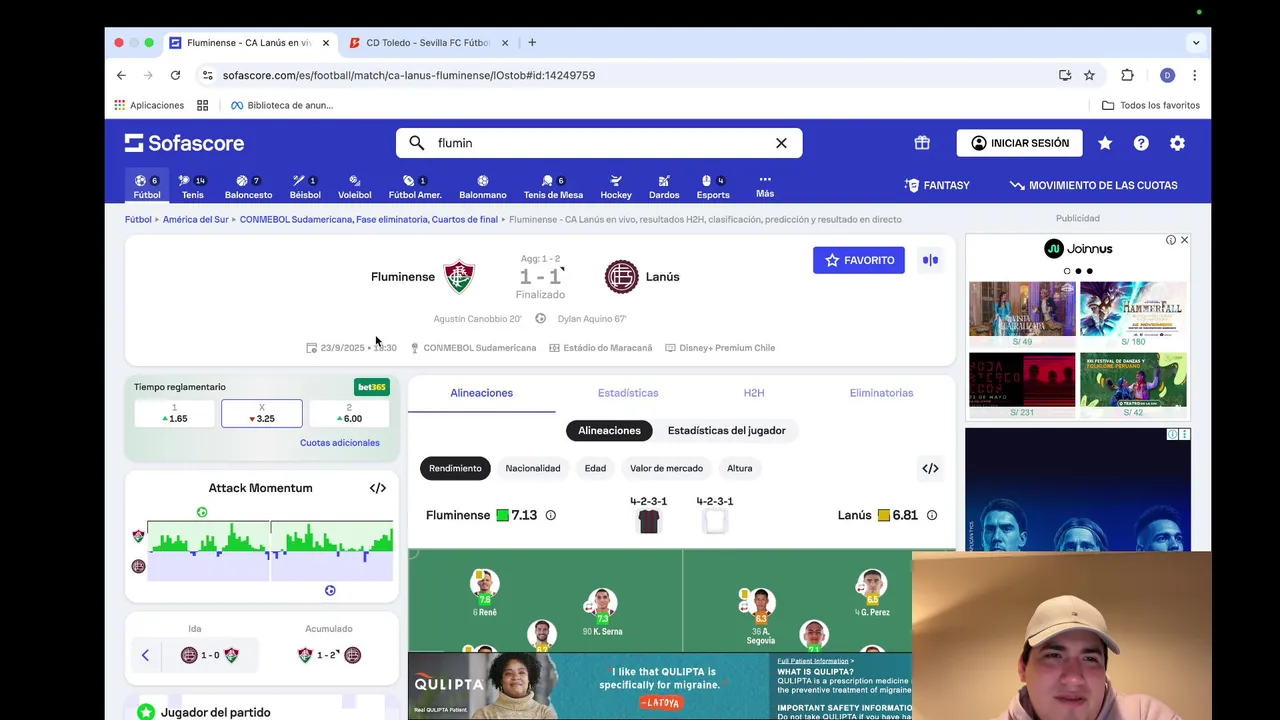Click player K. Serna on the pitch
Screen dimensions: 1280x720
click(602, 612)
